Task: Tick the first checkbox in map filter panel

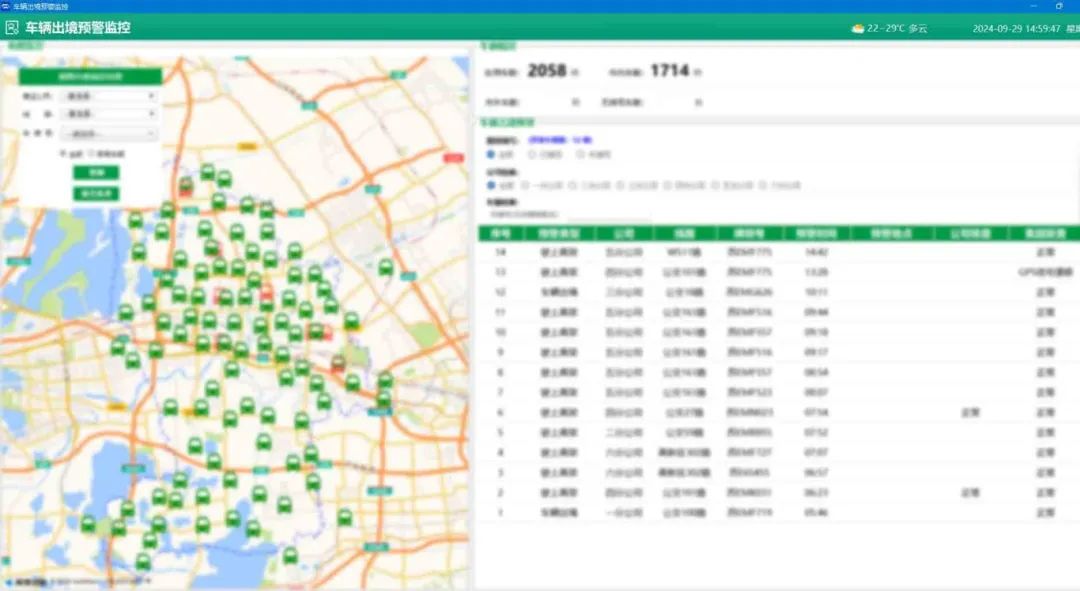Action: [63, 153]
